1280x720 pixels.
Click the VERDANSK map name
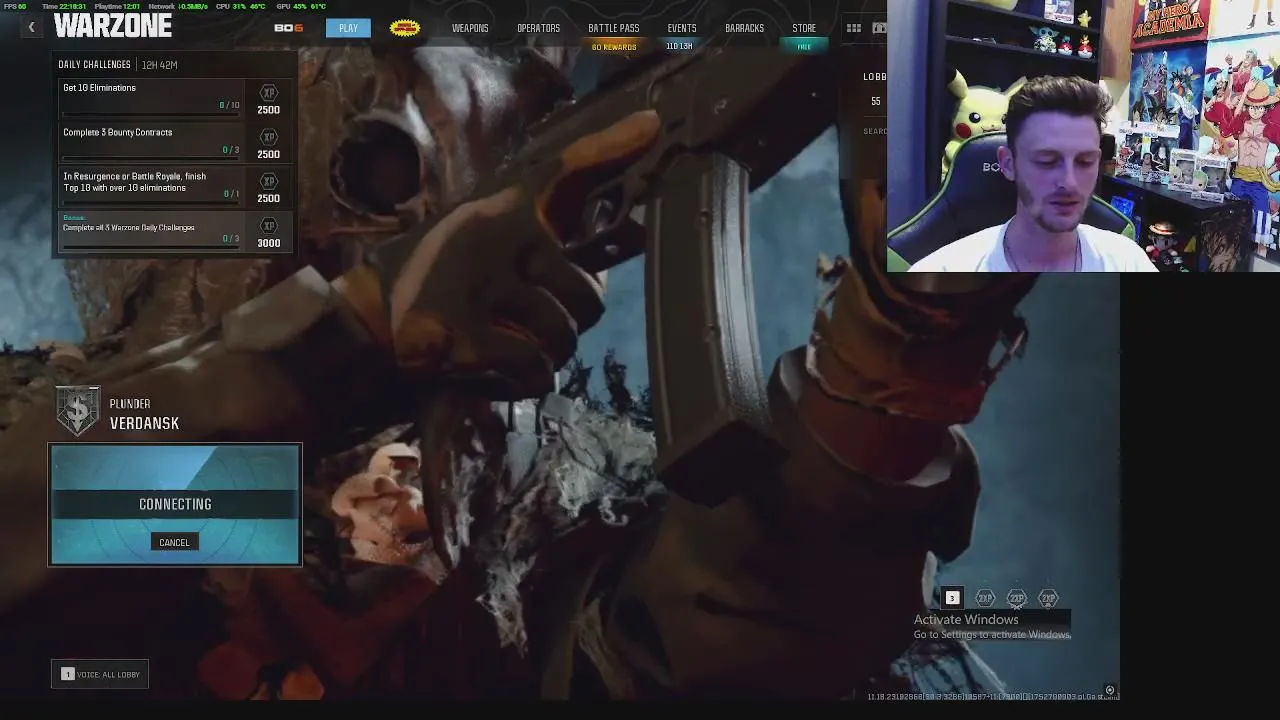144,423
